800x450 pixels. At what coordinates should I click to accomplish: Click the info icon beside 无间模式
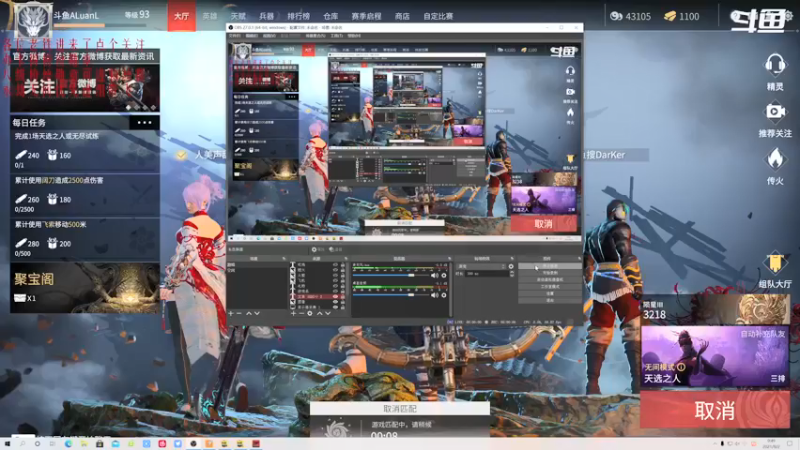click(681, 367)
